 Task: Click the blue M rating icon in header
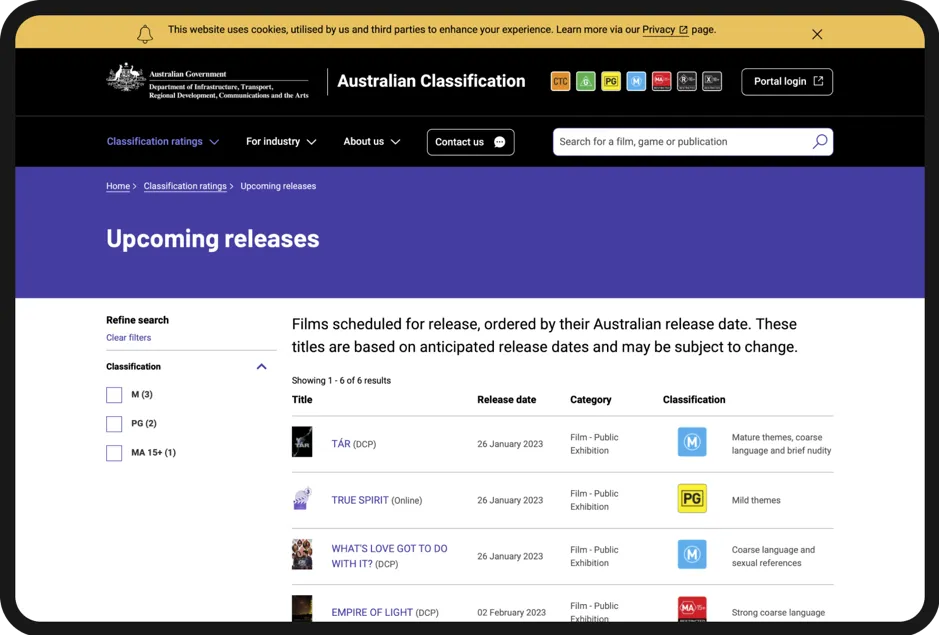point(636,81)
